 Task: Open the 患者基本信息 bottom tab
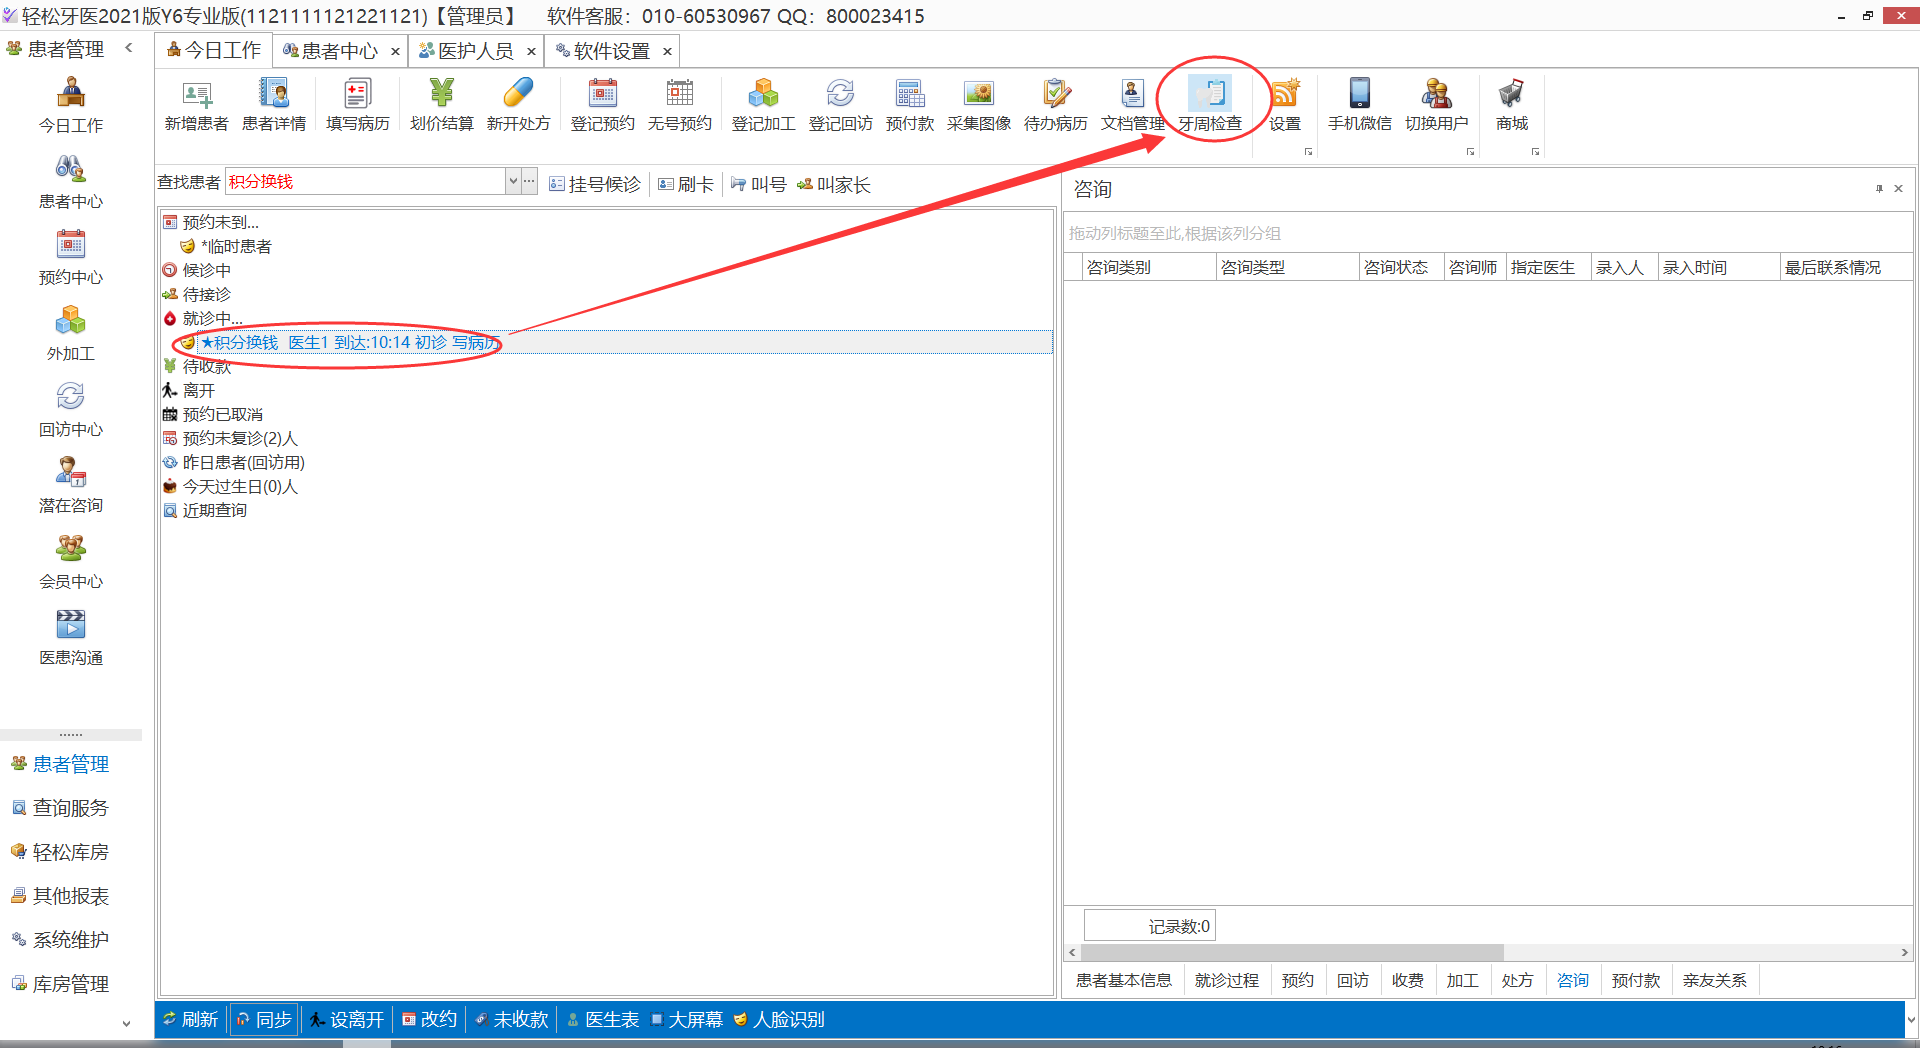tap(1124, 981)
